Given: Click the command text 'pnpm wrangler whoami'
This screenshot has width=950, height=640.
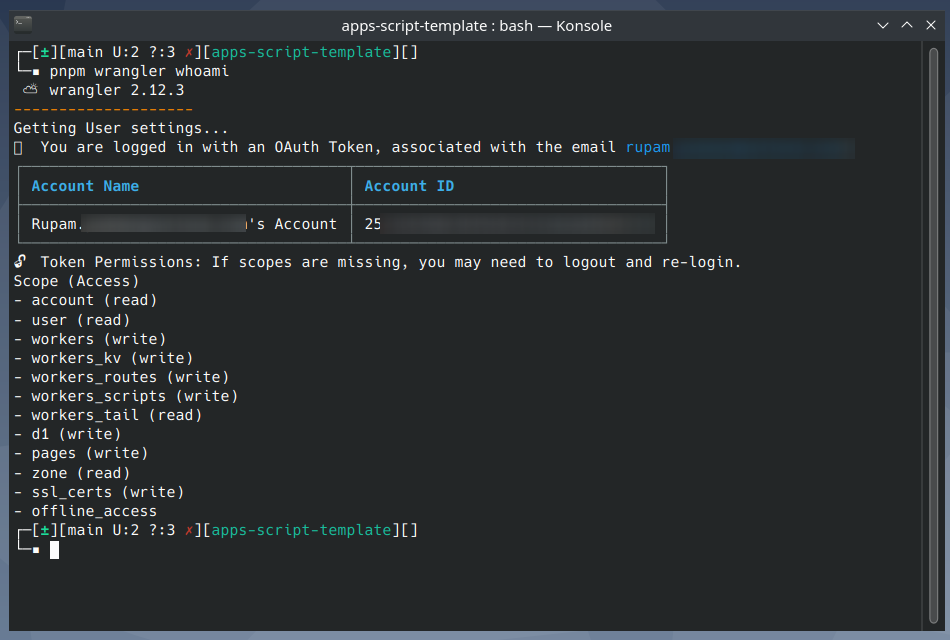Looking at the screenshot, I should pyautogui.click(x=139, y=72).
